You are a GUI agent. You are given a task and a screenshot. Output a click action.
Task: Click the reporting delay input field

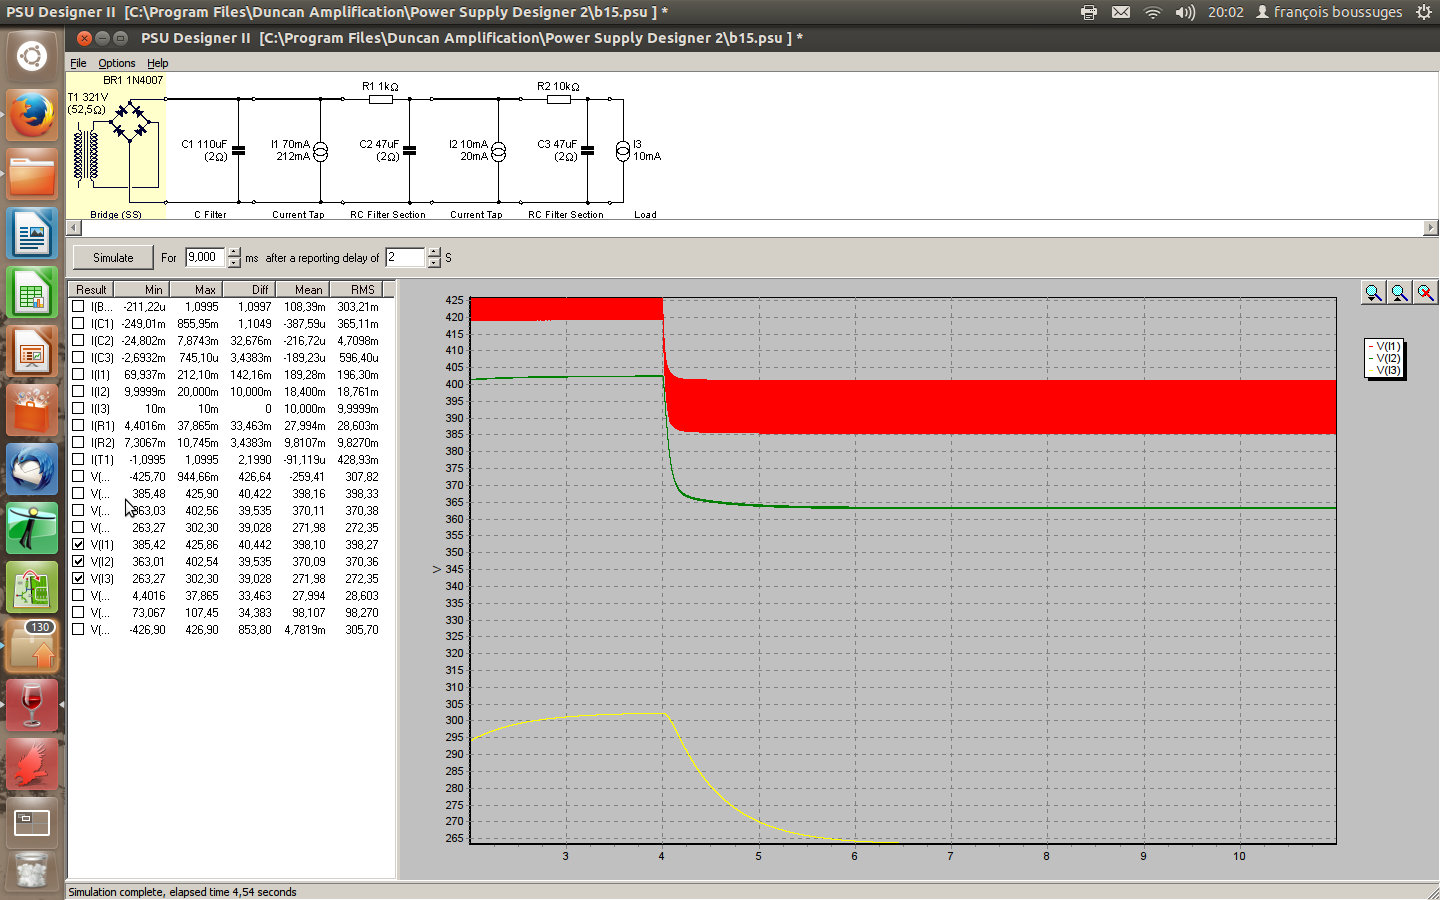(x=405, y=258)
